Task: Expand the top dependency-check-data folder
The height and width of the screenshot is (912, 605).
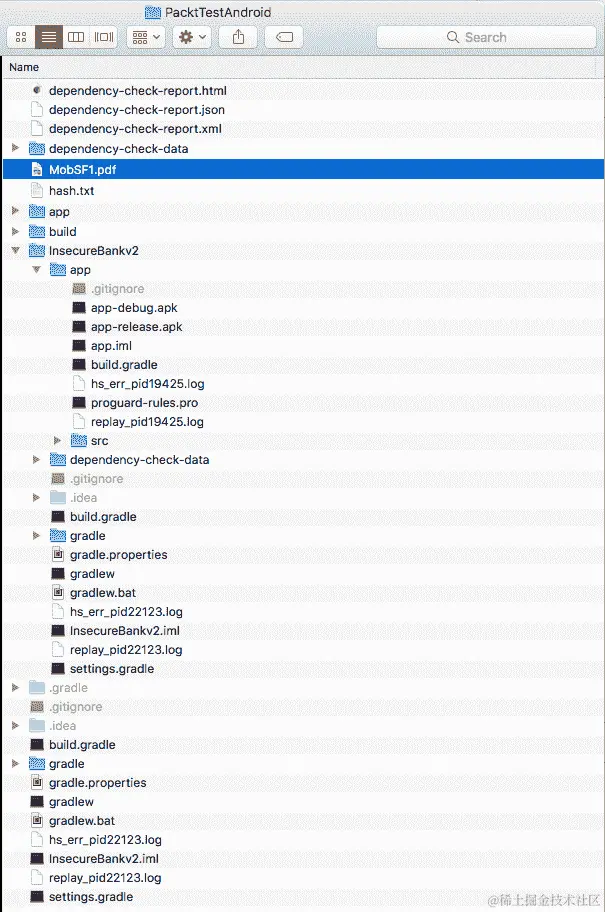Action: [16, 148]
